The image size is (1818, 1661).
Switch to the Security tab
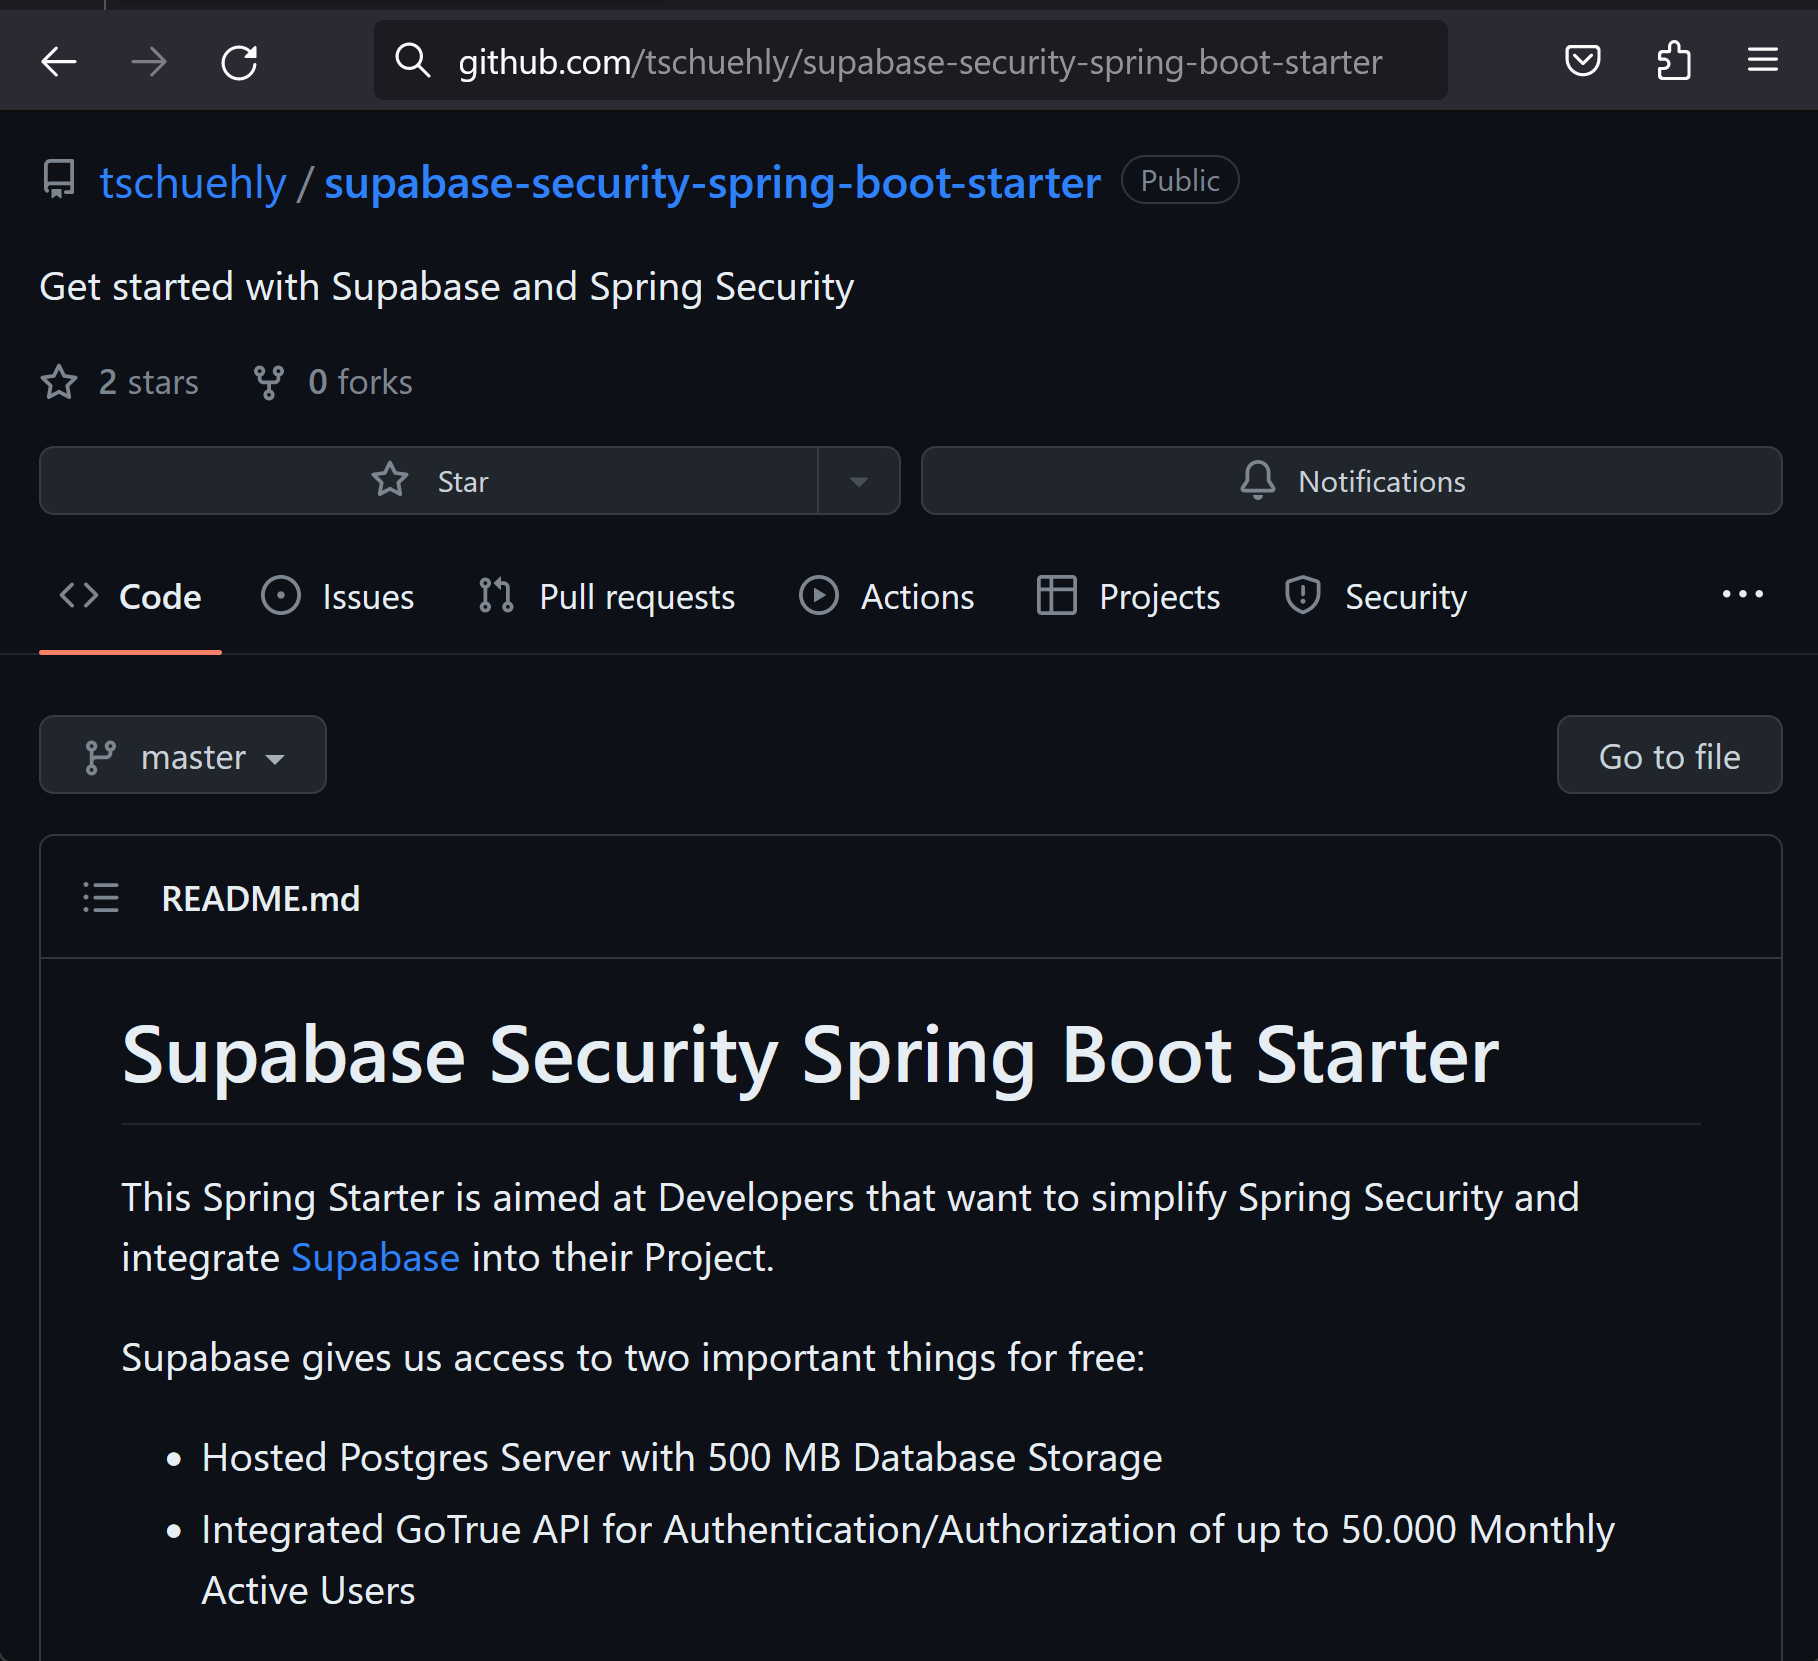tap(1375, 597)
